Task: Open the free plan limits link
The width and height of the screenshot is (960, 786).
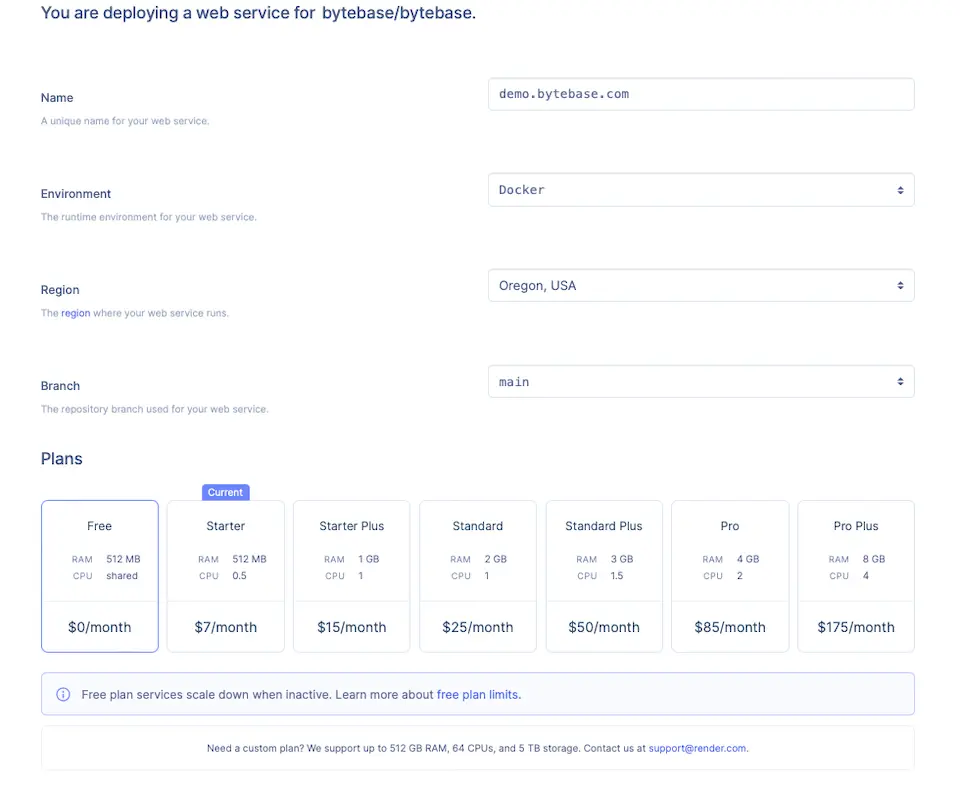Action: point(478,694)
